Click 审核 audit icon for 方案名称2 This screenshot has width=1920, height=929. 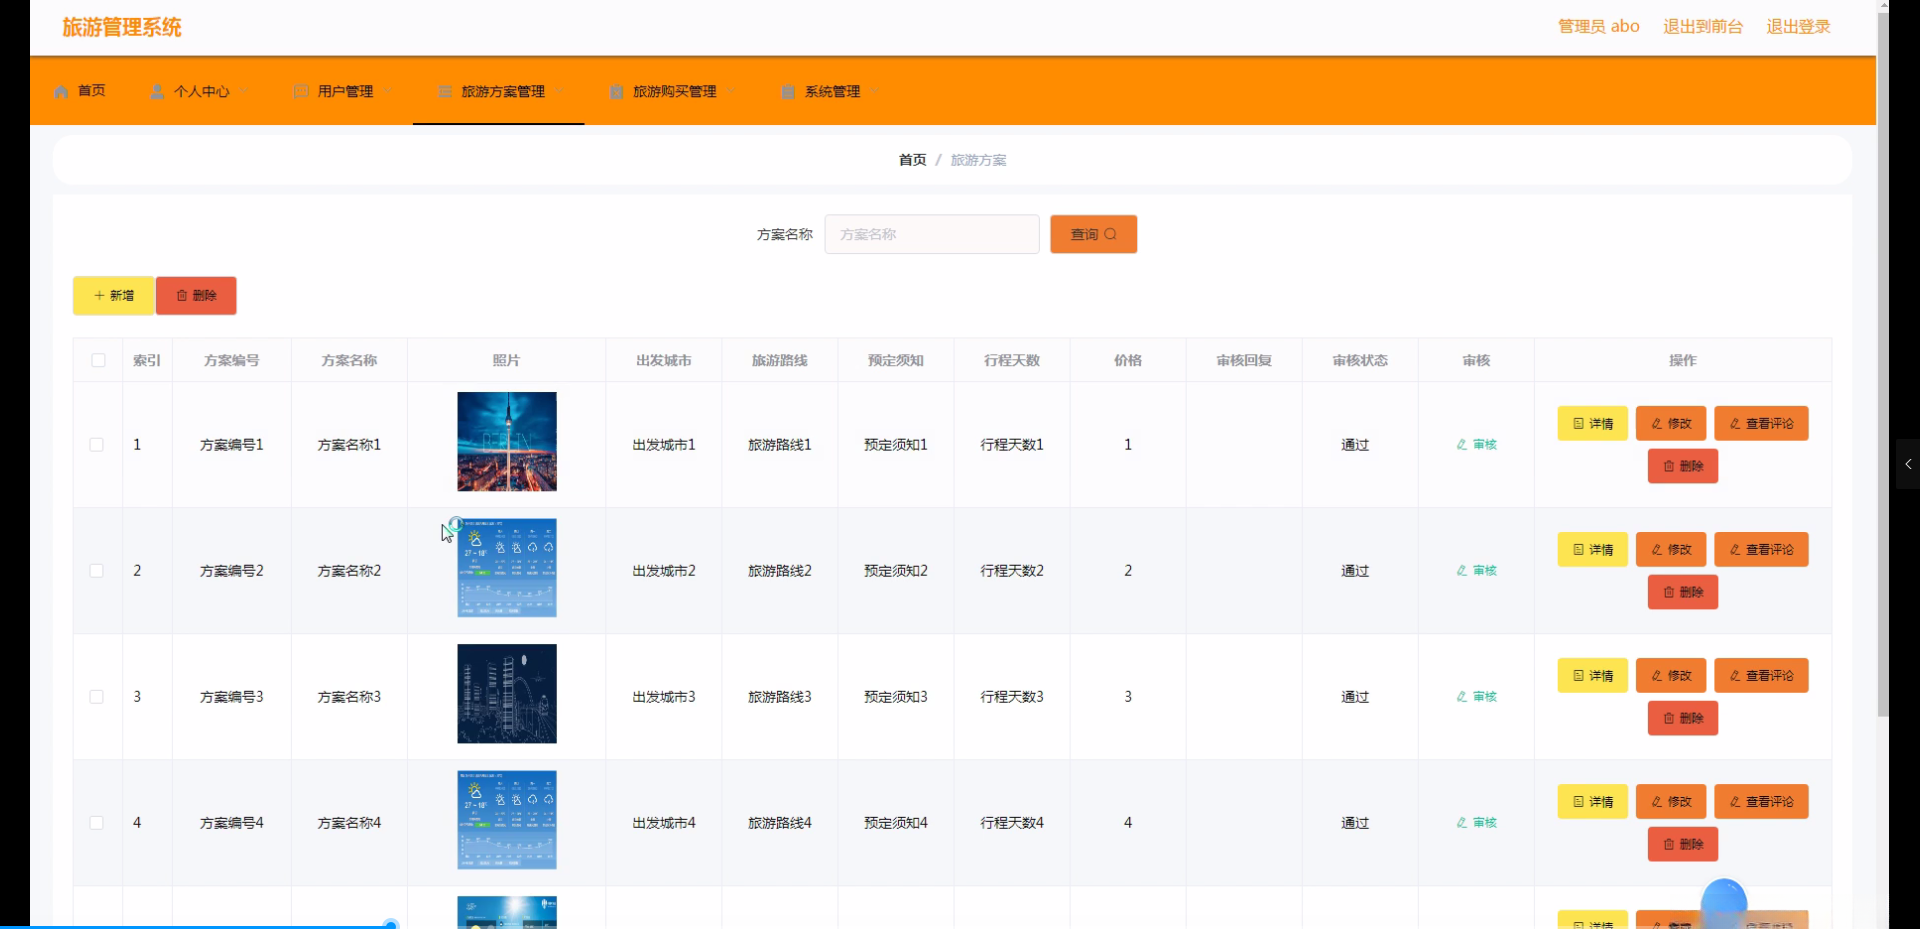1476,571
